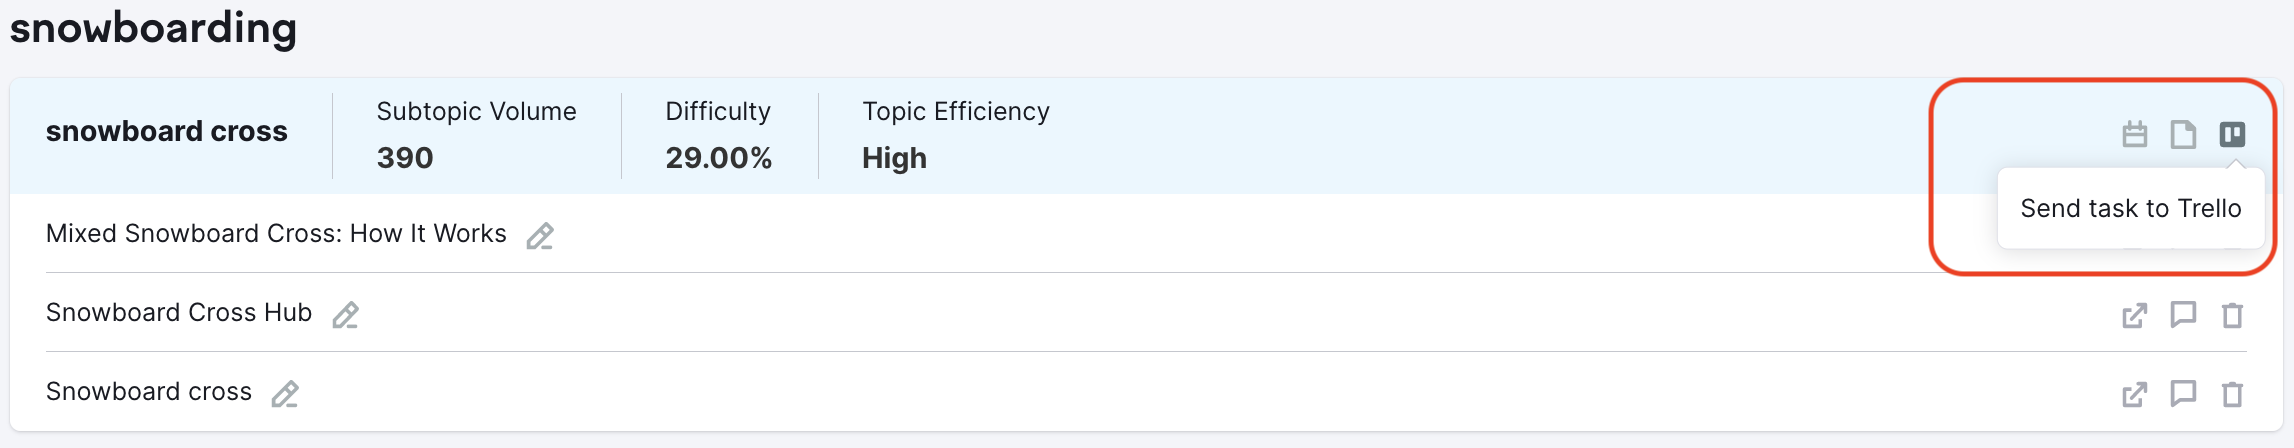This screenshot has height=448, width=2294.
Task: Delete the Snowboard Cross Hub idea
Action: click(x=2232, y=315)
